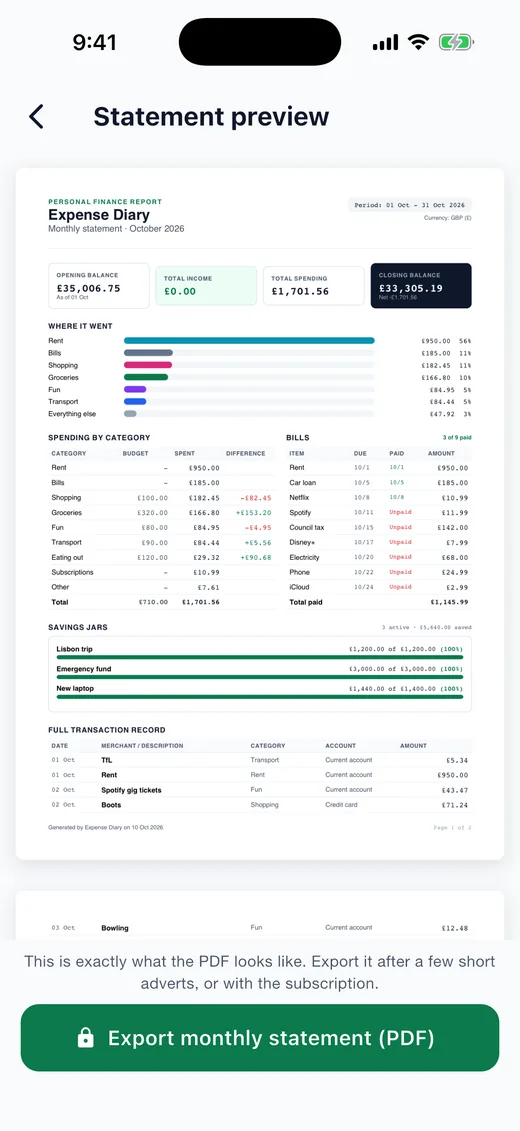Tap the Fun difference −£4.95
520x1131 pixels.
pyautogui.click(x=257, y=528)
